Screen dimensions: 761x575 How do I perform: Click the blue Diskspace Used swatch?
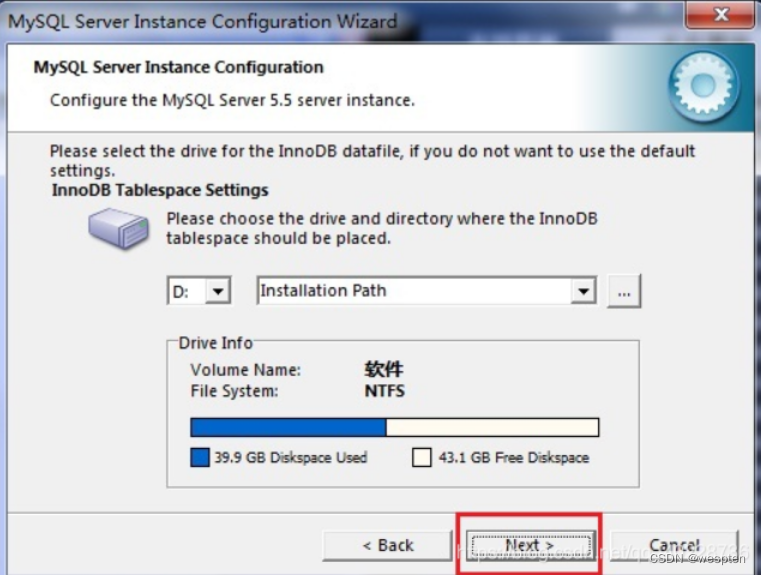click(x=200, y=457)
